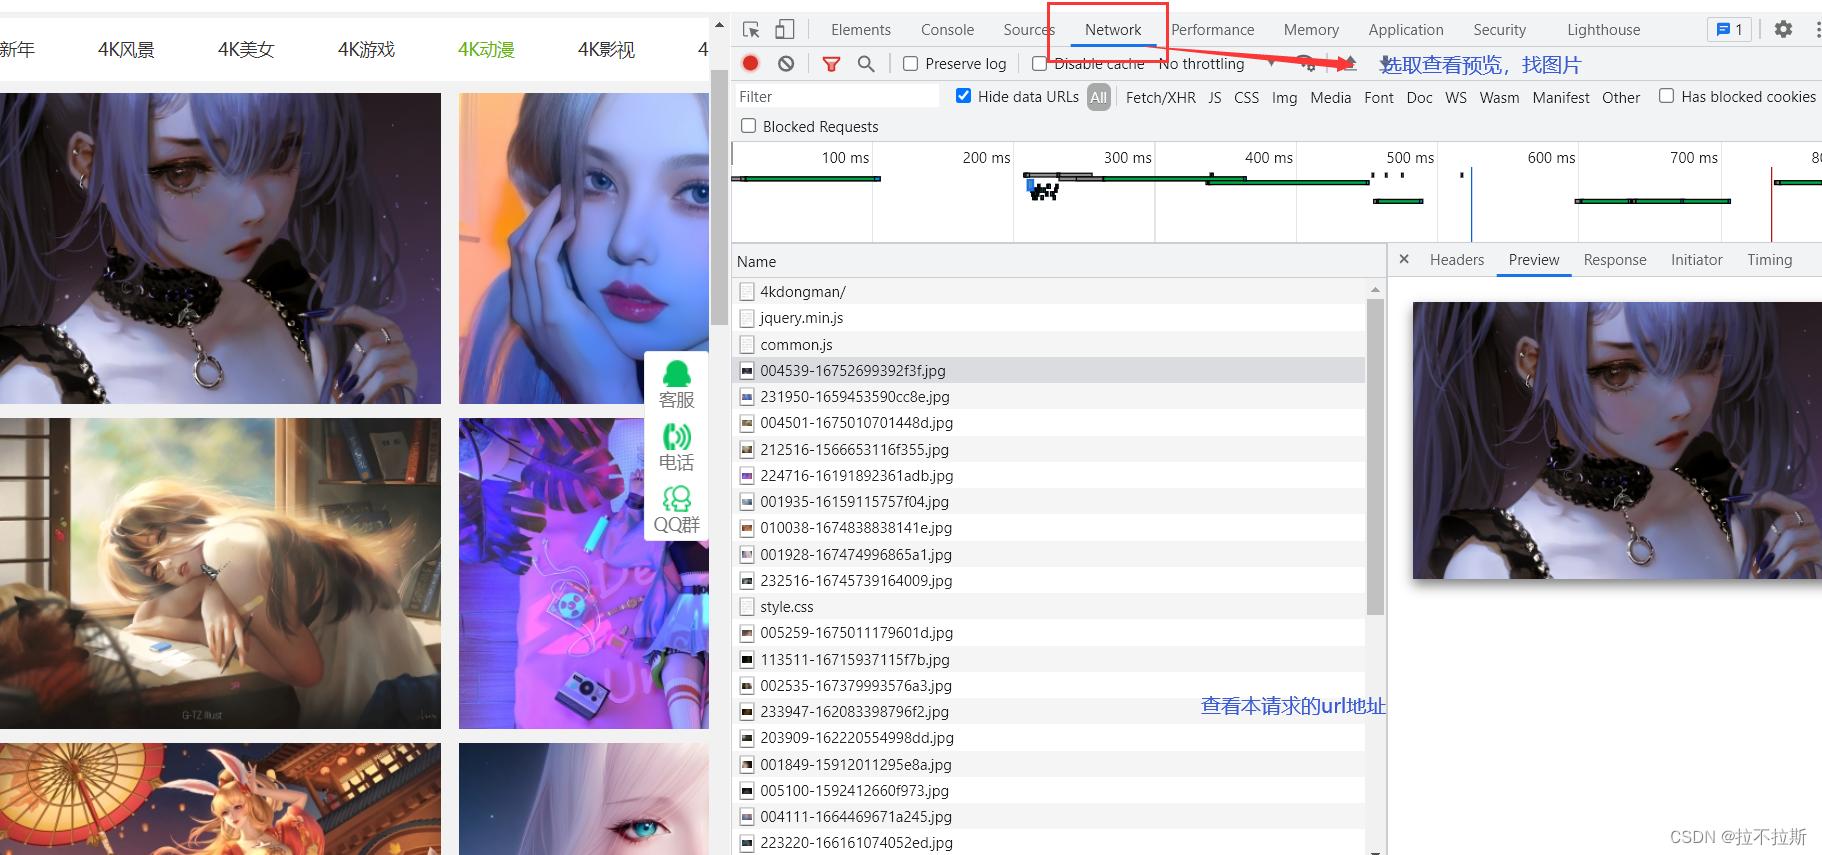Go to 4K游戏 category
This screenshot has width=1822, height=855.
(366, 49)
